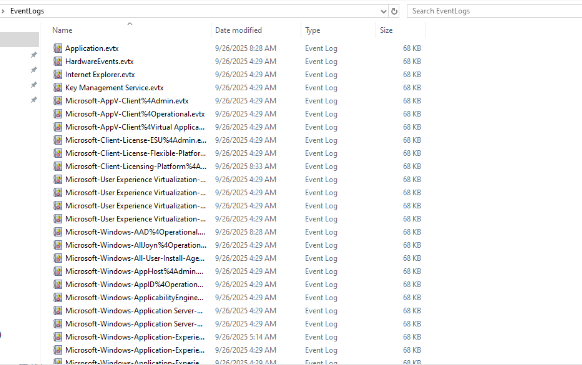Click the 9/26/2025 5:14 AM date cell
Viewport: 582px width, 365px height.
point(246,337)
